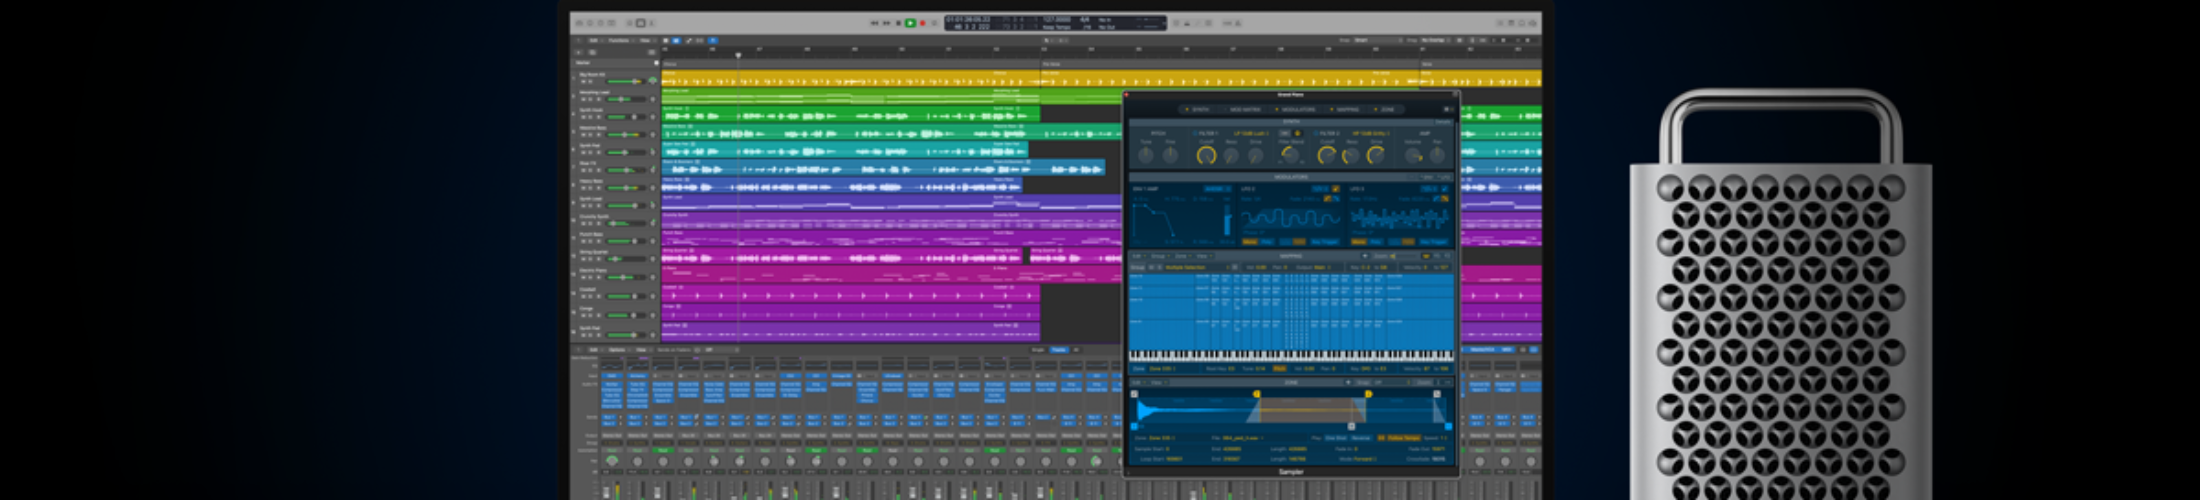Mute the Big Room Kit track
The width and height of the screenshot is (2200, 500).
click(x=583, y=81)
